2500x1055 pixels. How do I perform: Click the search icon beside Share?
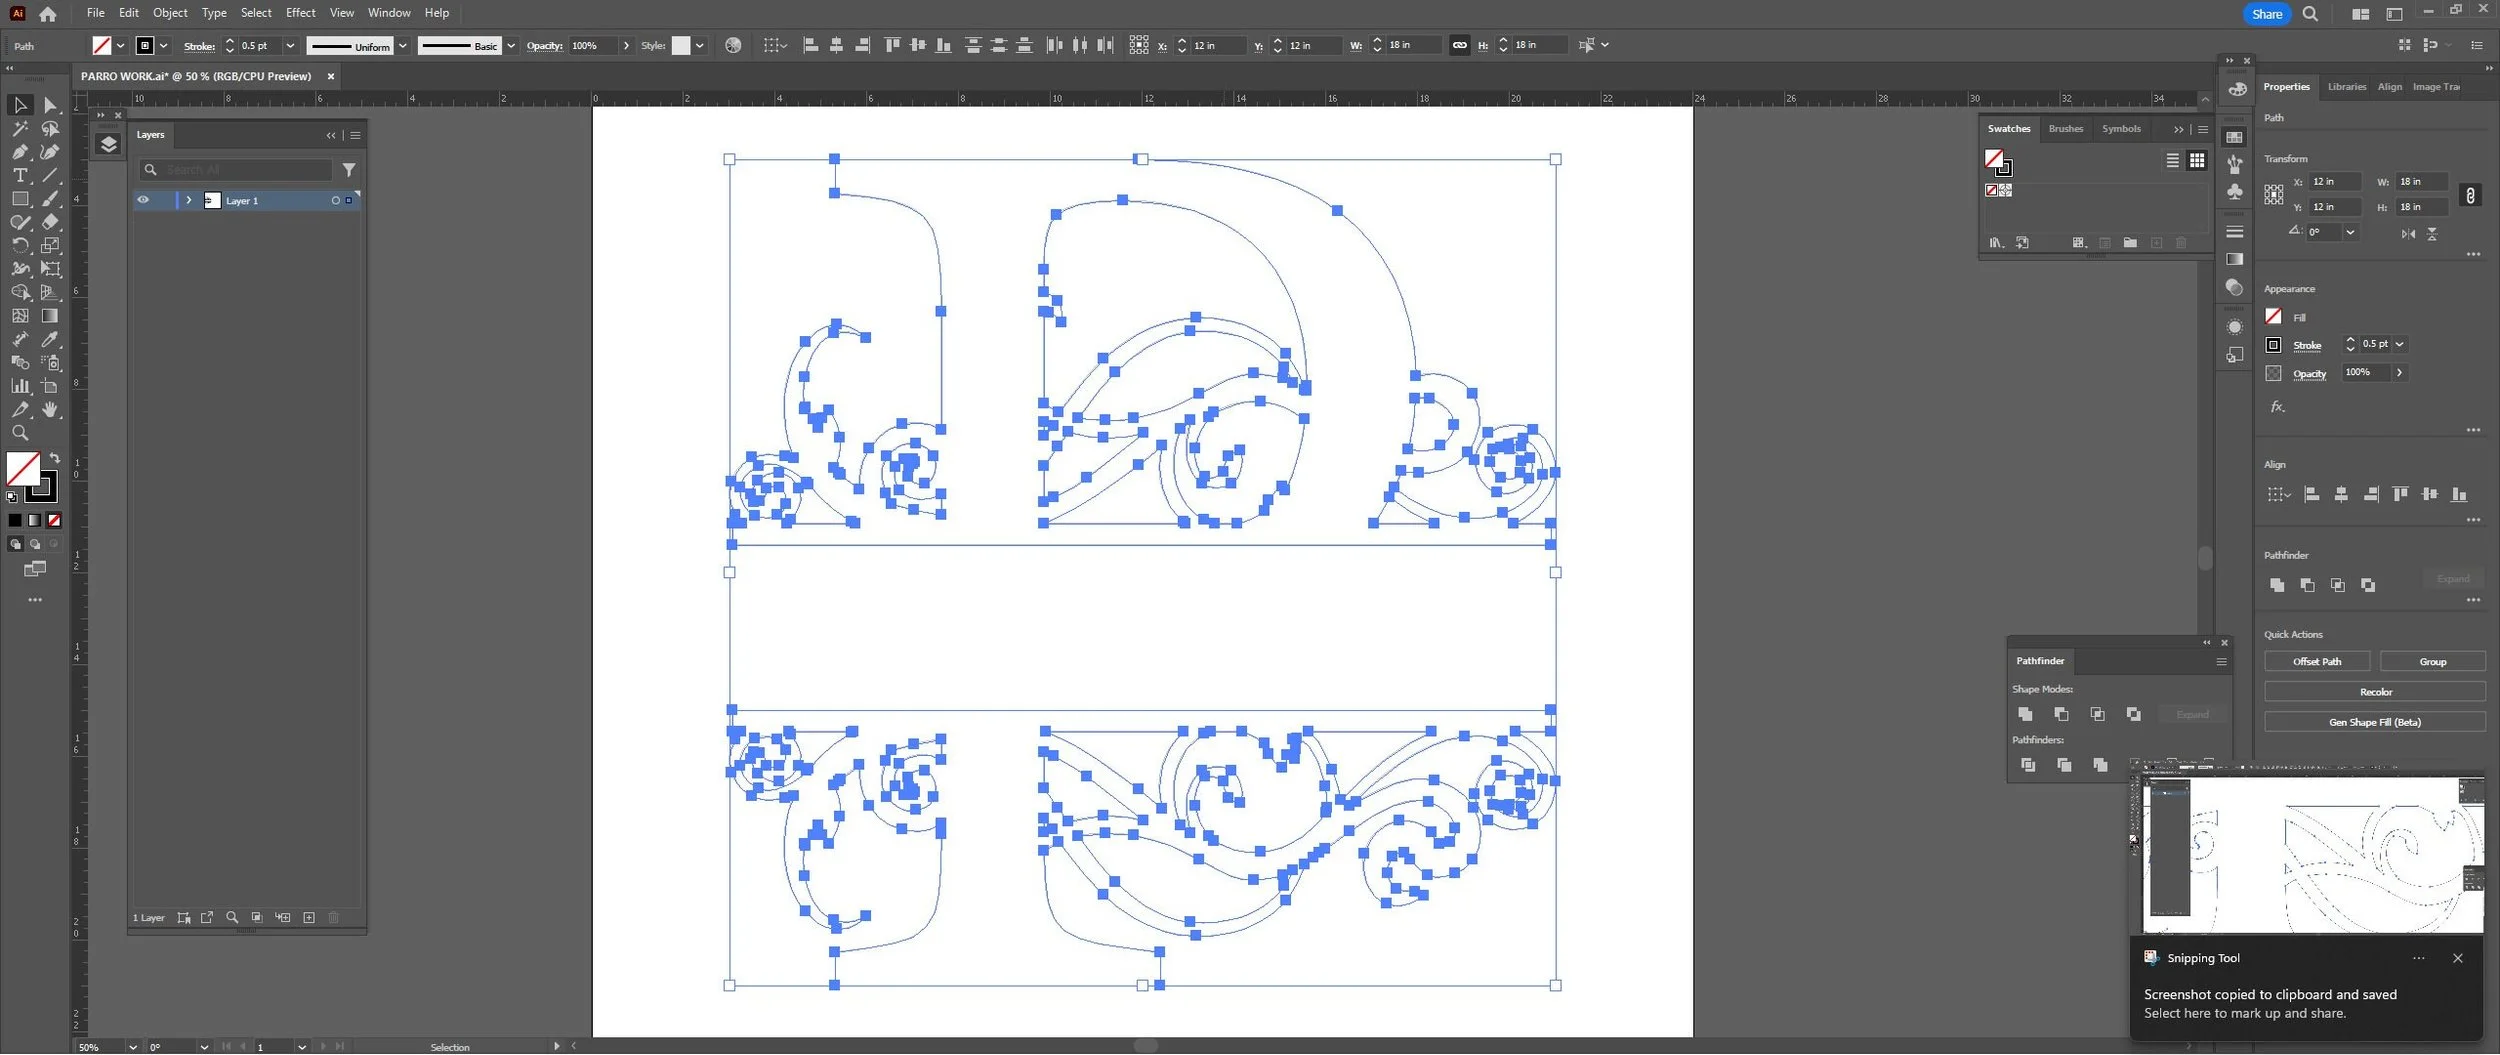(2310, 14)
